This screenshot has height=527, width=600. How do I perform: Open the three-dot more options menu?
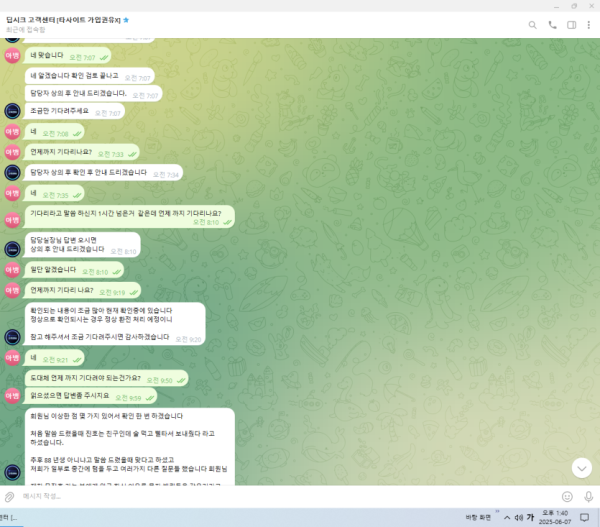(x=589, y=25)
